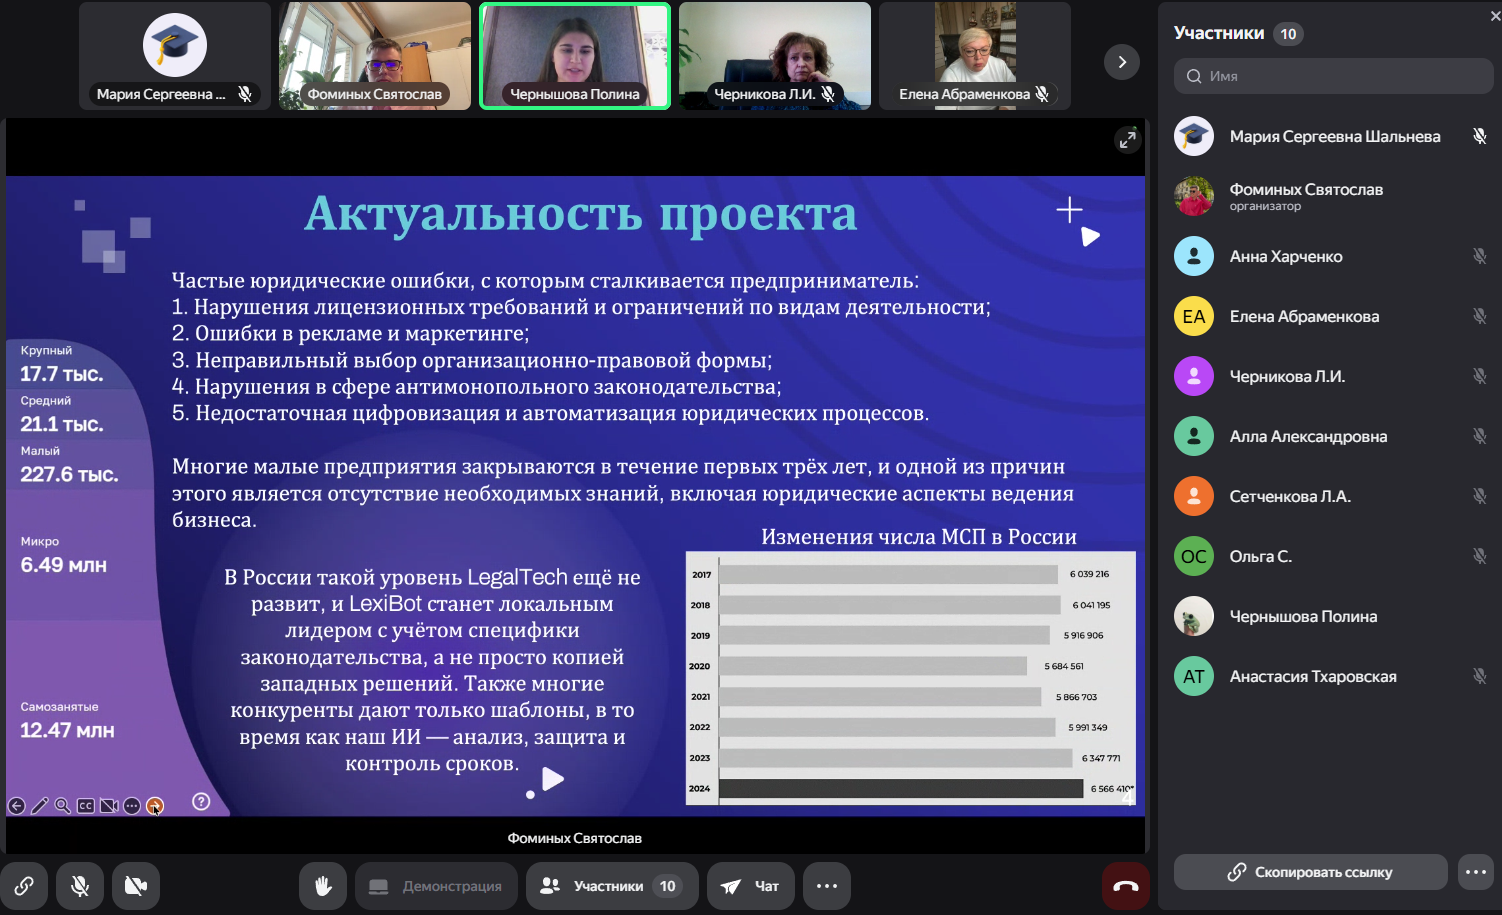This screenshot has width=1502, height=915.
Task: Click the magnifier zoom icon on the slide
Action: click(x=63, y=806)
